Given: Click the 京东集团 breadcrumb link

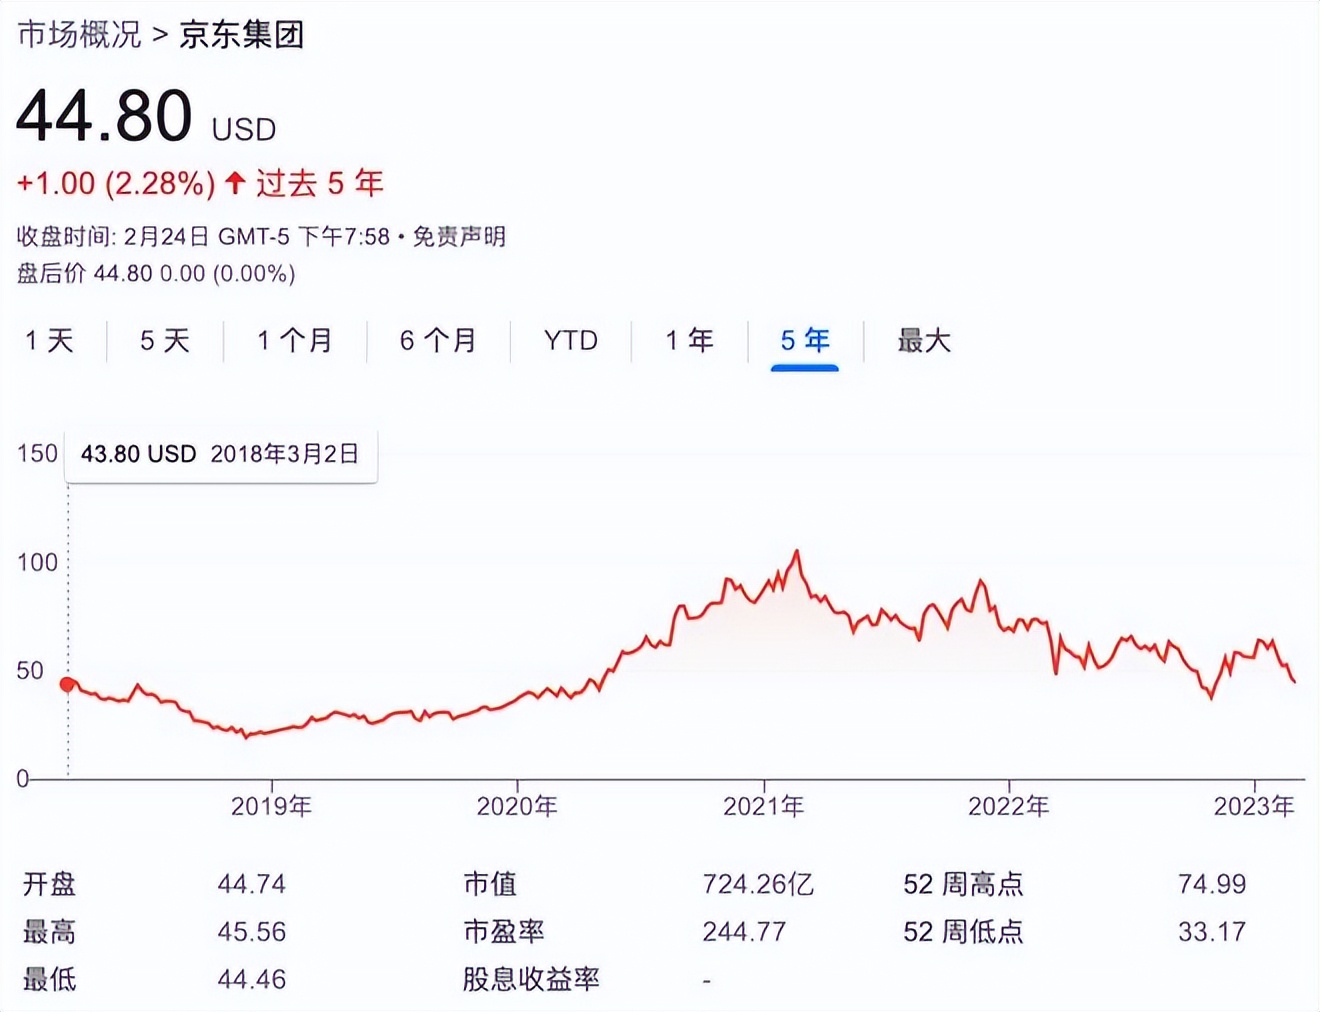Looking at the screenshot, I should [x=242, y=33].
